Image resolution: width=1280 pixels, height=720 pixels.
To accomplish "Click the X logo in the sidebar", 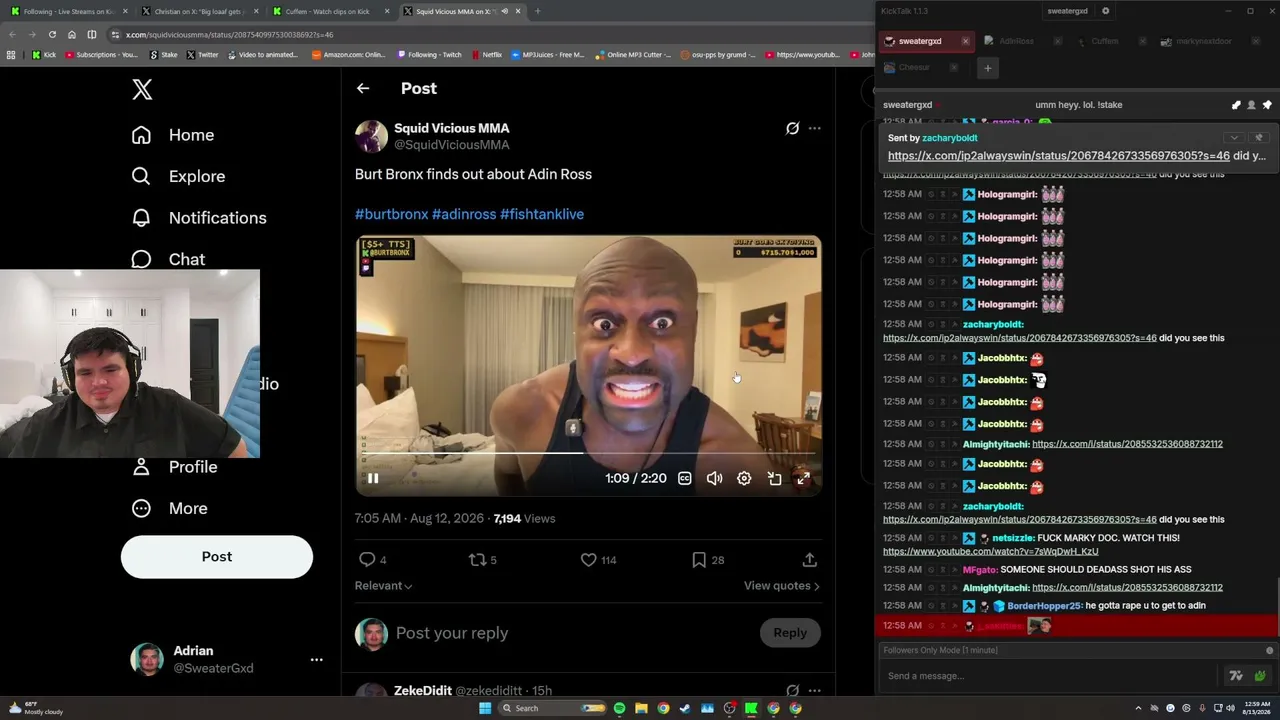I will point(142,89).
